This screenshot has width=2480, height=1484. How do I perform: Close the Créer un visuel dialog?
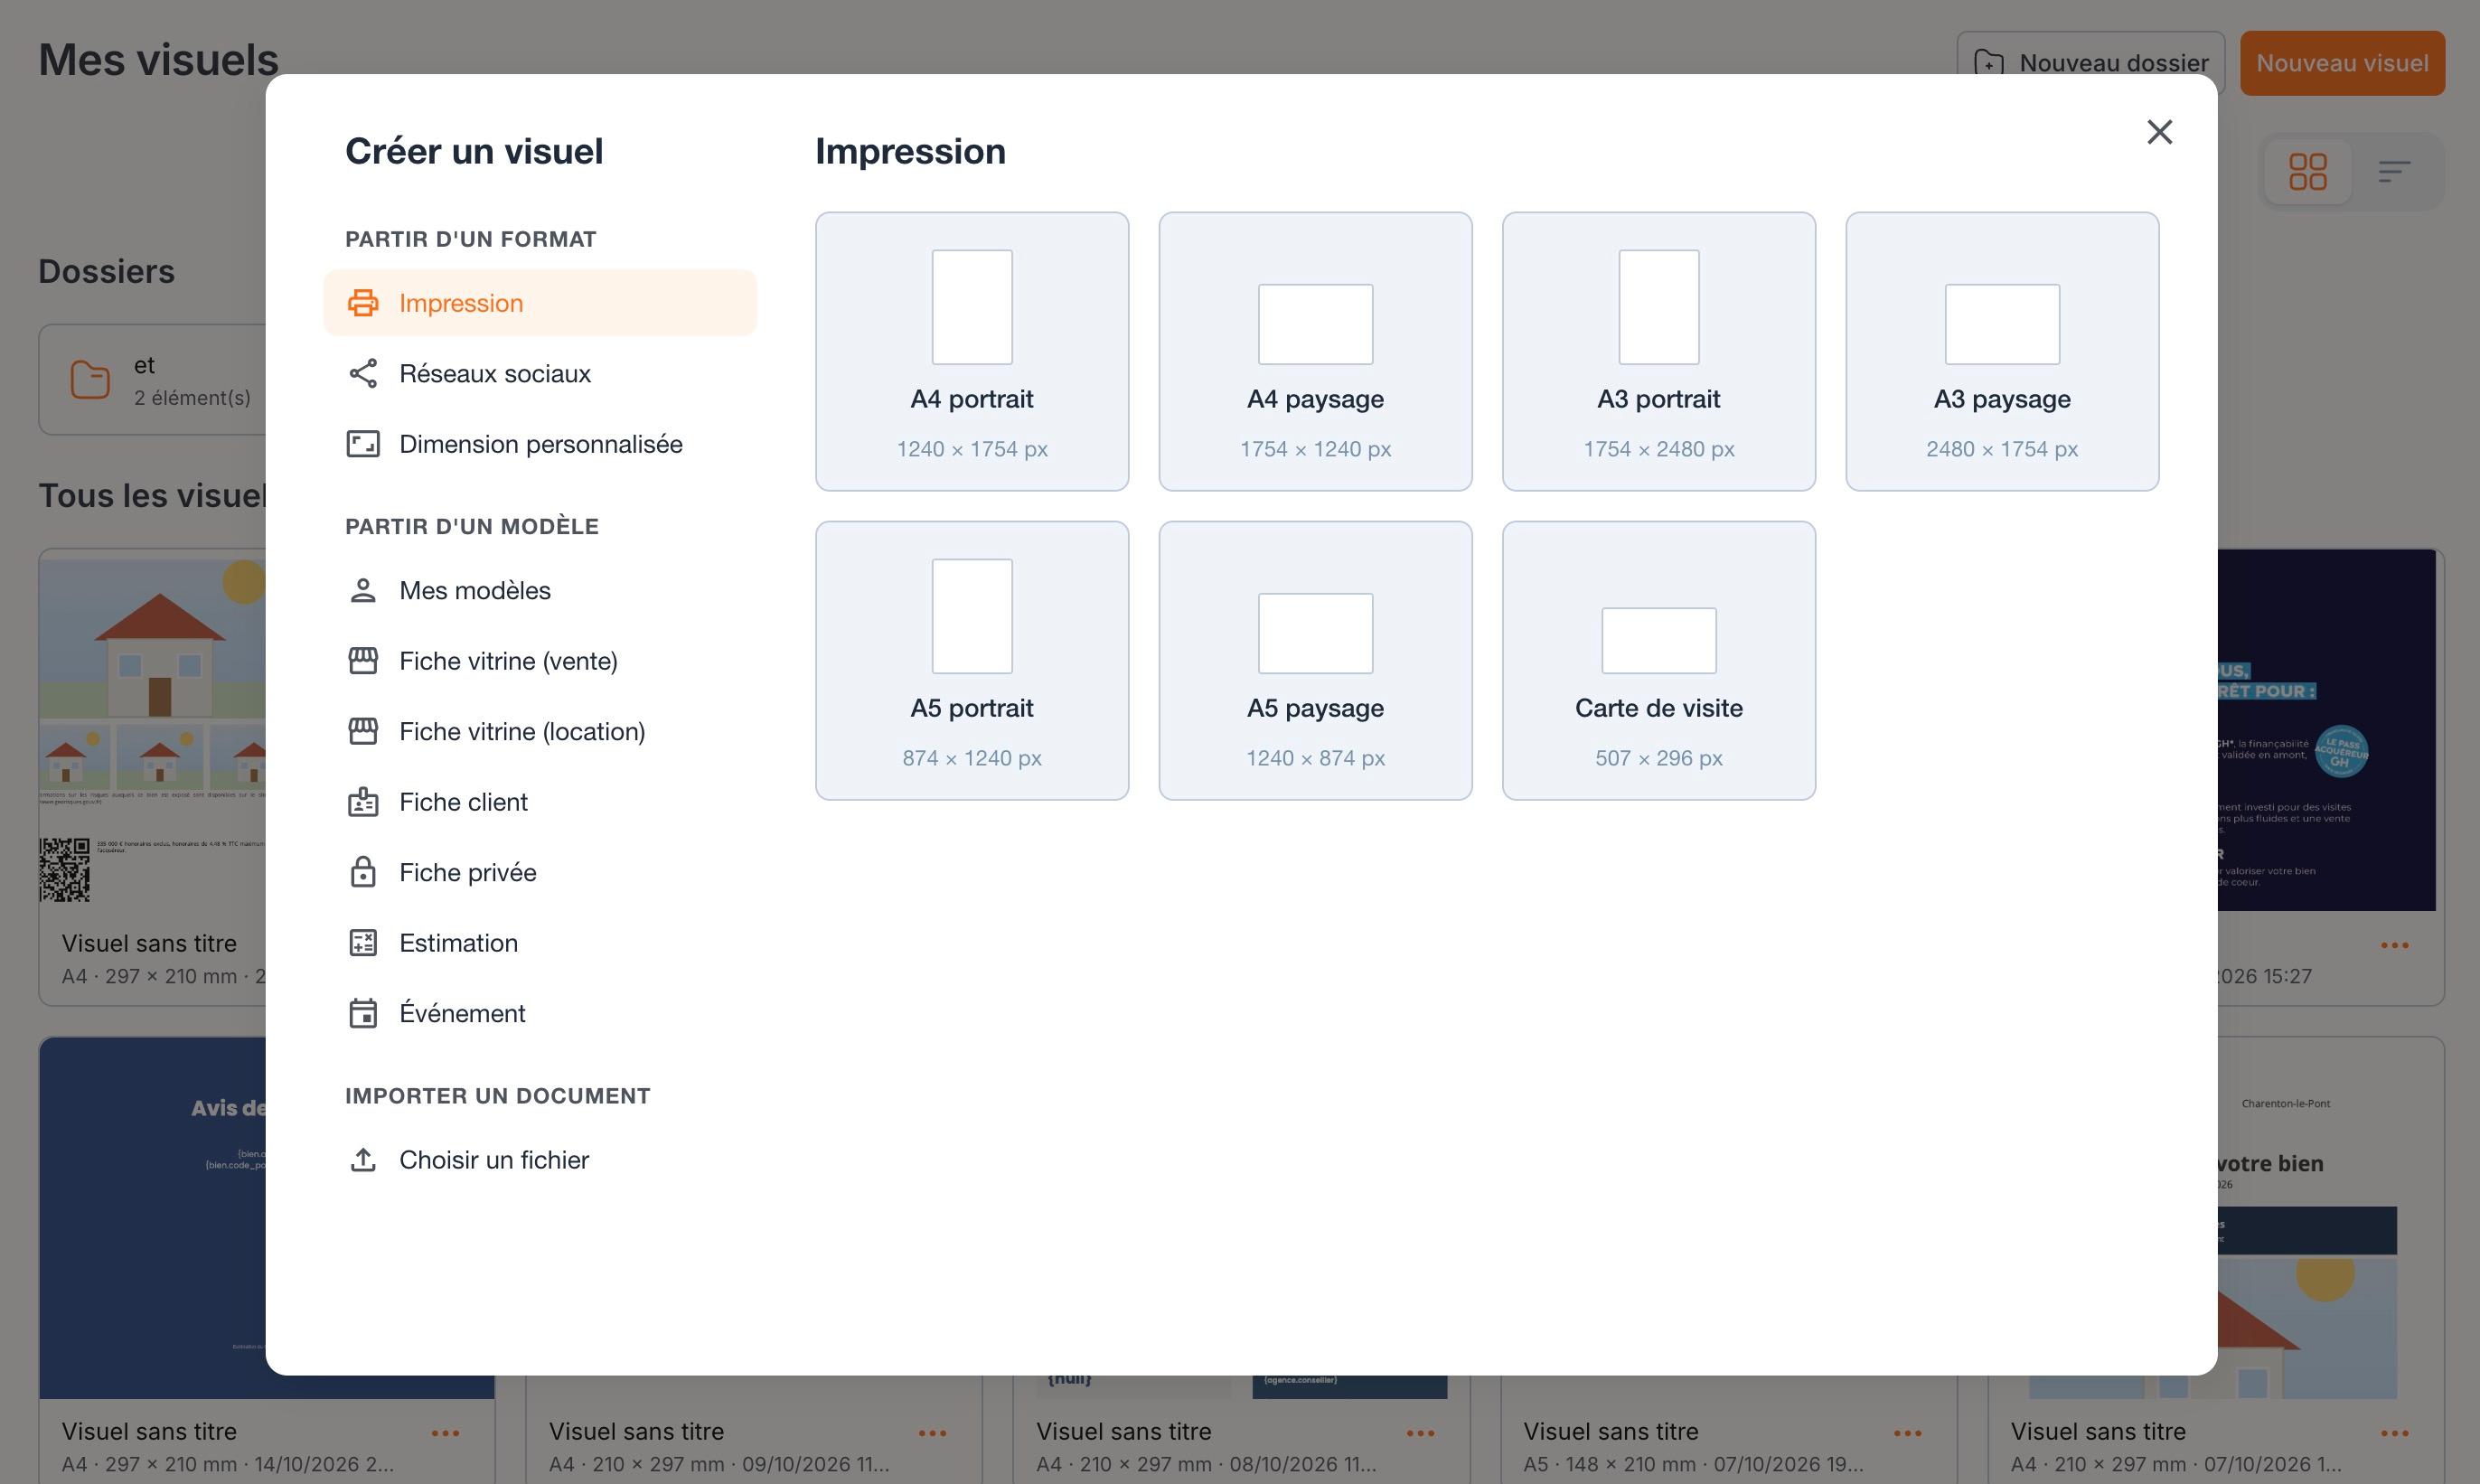pos(2160,132)
